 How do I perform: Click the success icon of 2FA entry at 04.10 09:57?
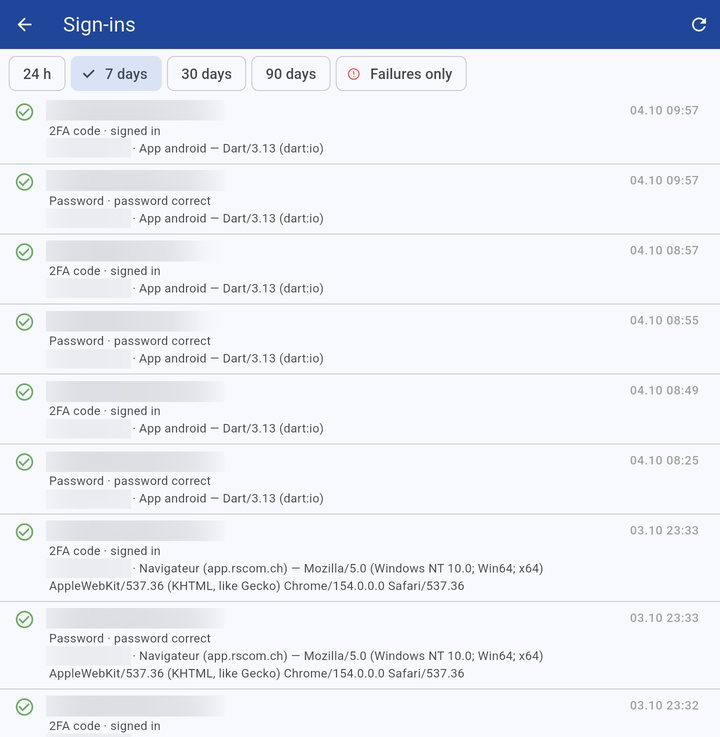coord(24,112)
